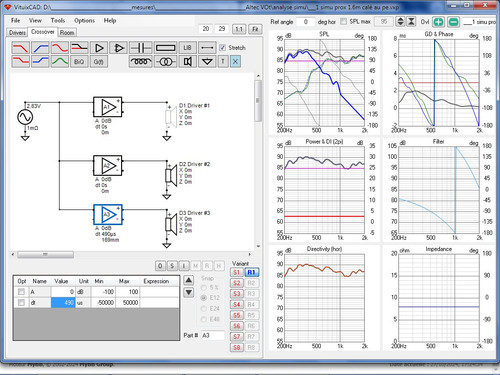
Task: Select the wire connection tool
Action: coord(207,48)
